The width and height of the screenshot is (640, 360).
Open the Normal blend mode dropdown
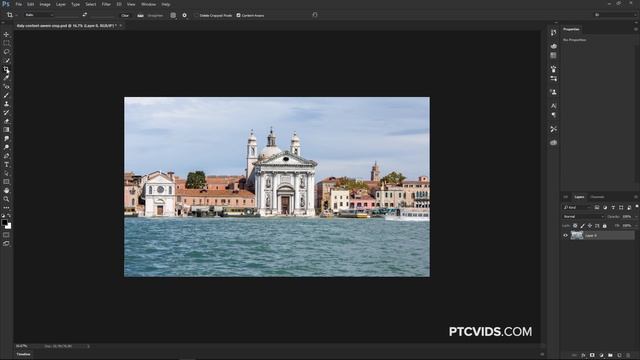tap(583, 217)
